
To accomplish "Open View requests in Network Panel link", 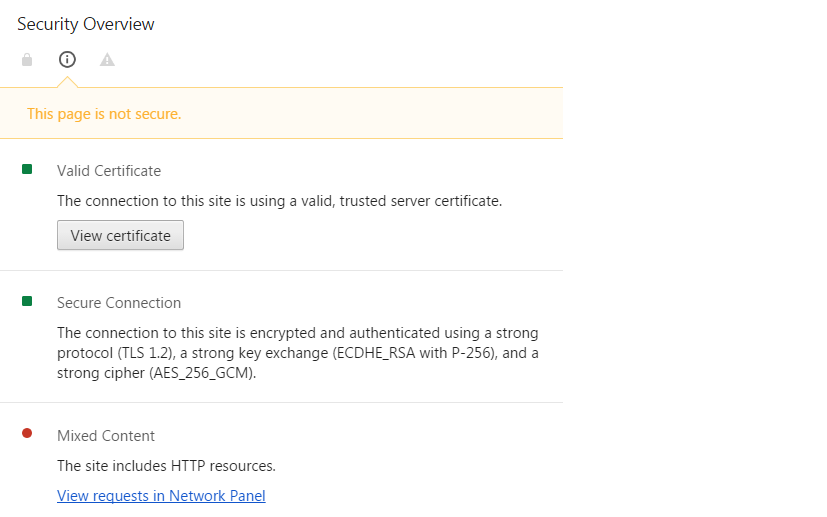I will (161, 495).
